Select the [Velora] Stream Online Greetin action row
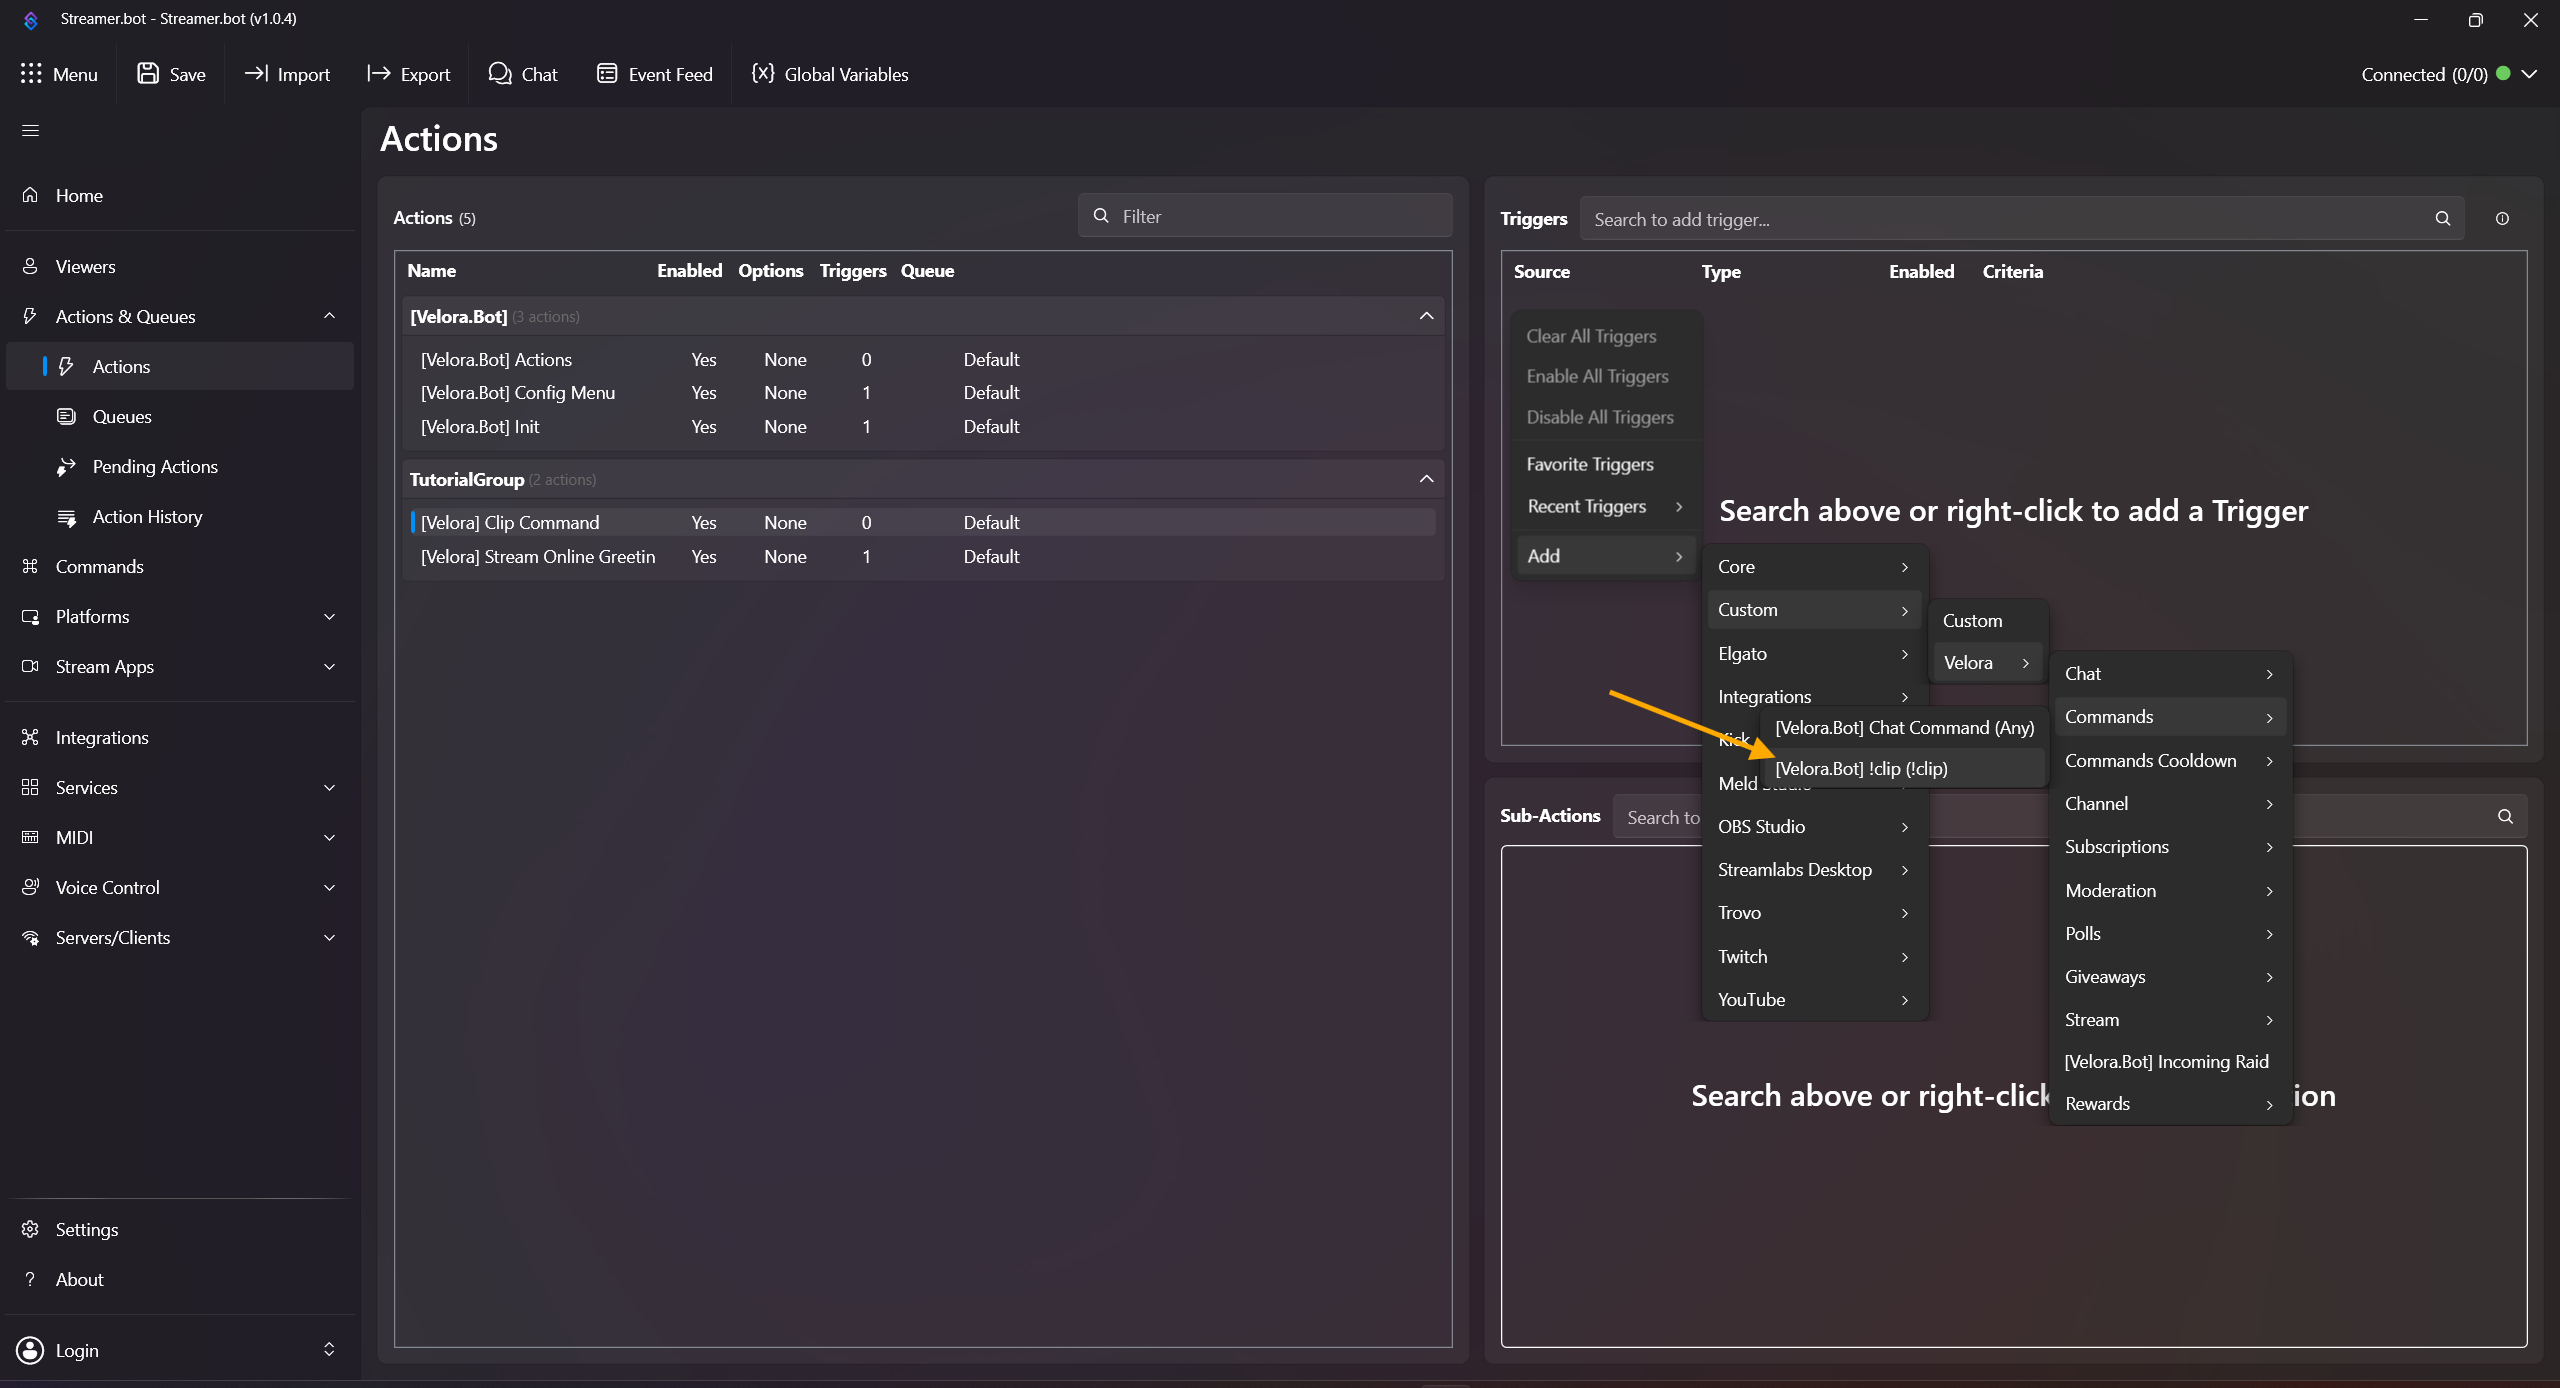This screenshot has width=2560, height=1388. (538, 556)
